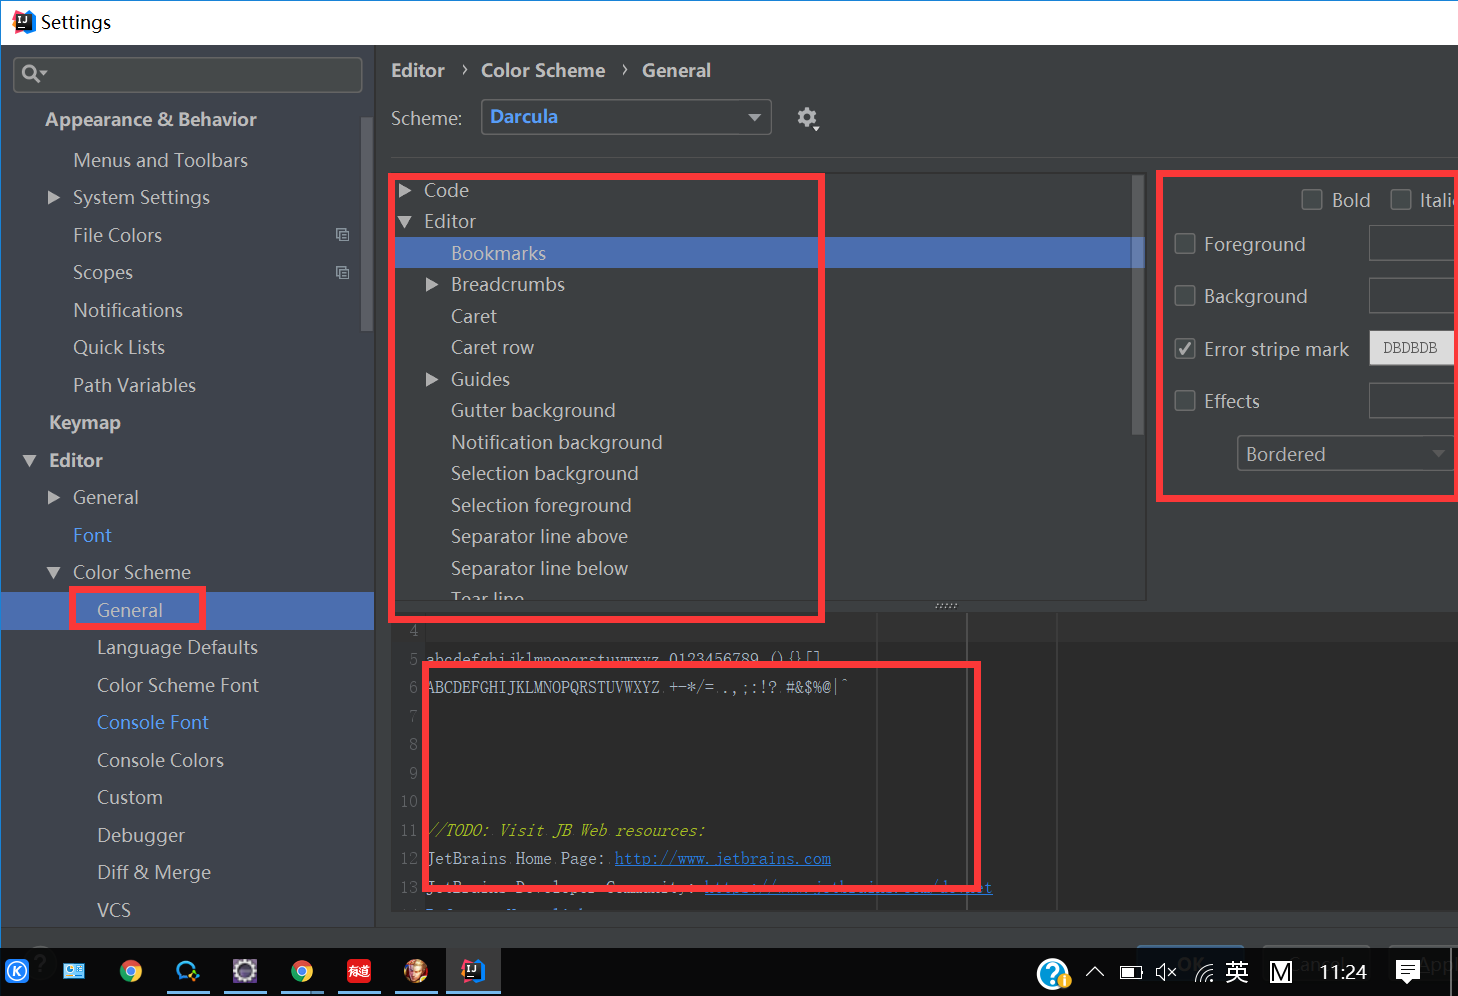Open the Darcula scheme dropdown
Screen dimensions: 1458x996
[x=626, y=117]
